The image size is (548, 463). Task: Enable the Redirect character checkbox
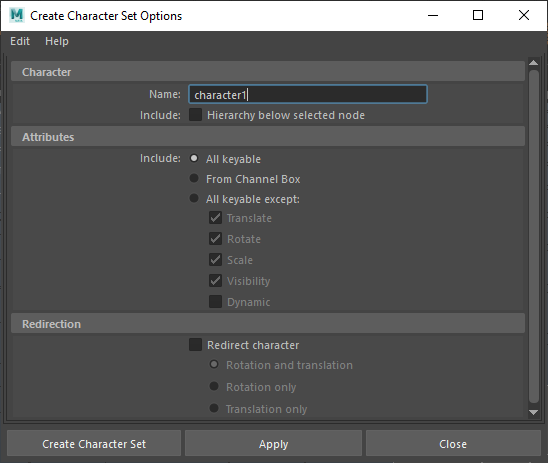pyautogui.click(x=195, y=345)
